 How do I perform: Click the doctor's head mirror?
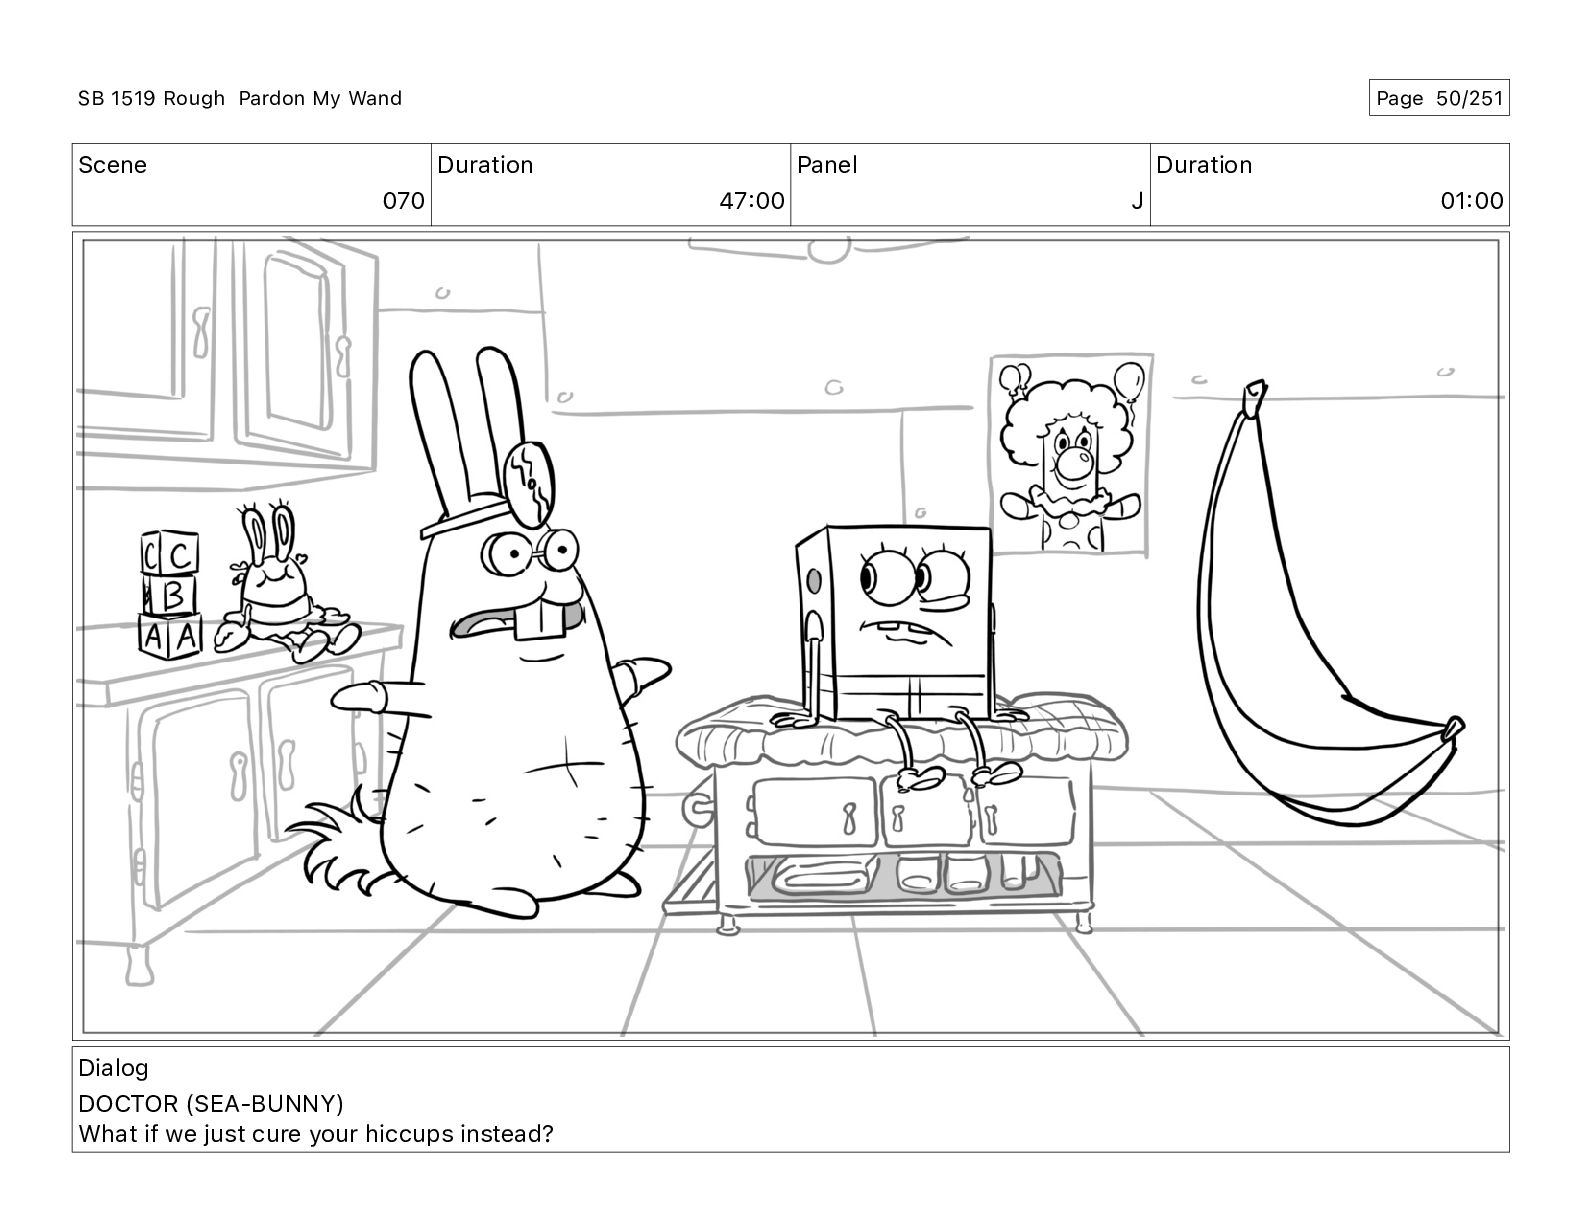(x=530, y=485)
